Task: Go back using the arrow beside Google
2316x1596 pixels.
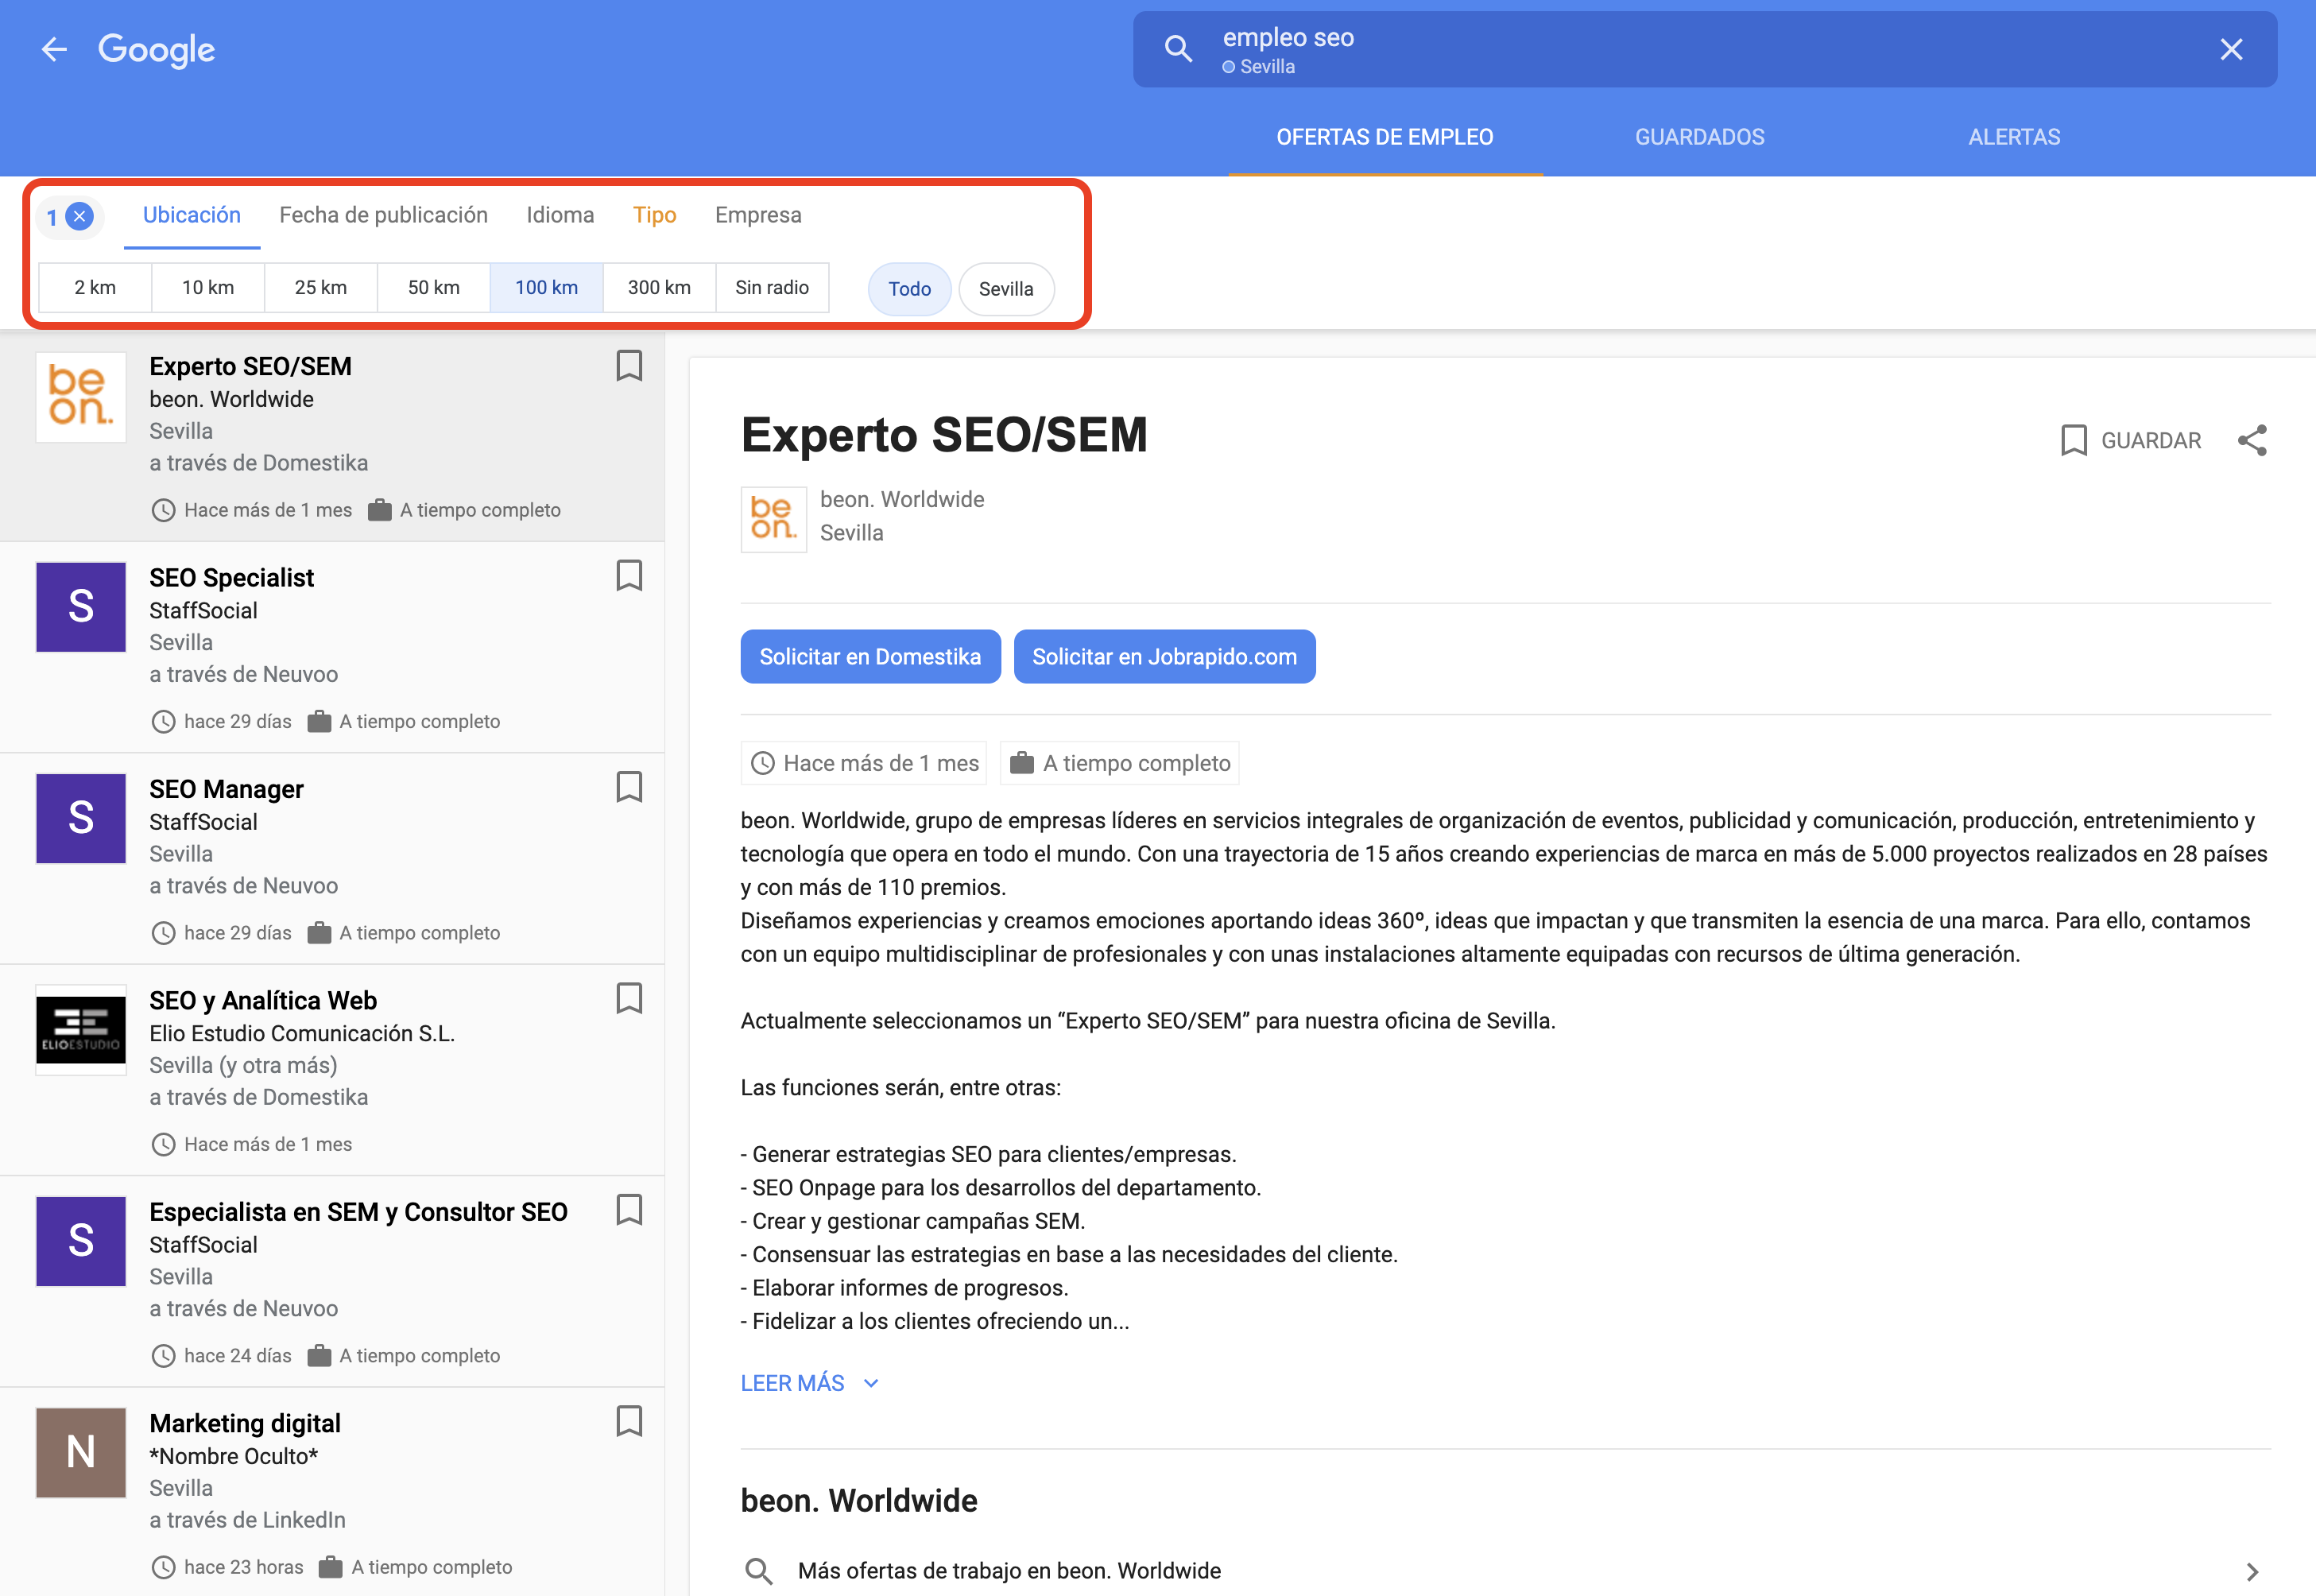Action: (x=54, y=49)
